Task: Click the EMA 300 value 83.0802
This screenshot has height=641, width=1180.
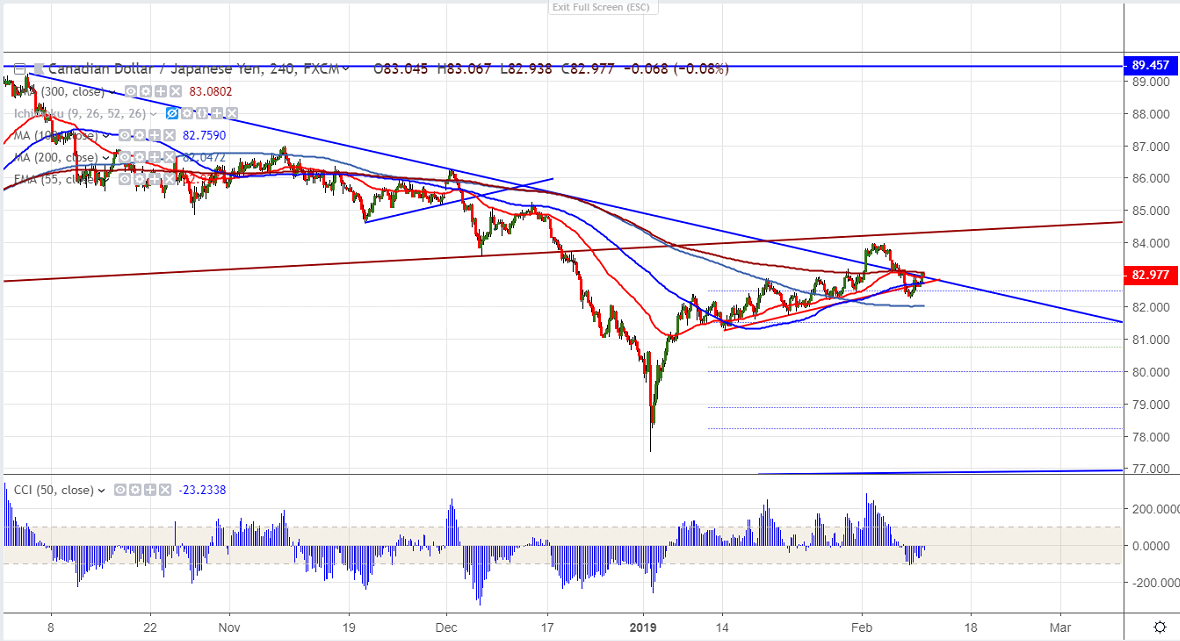Action: [211, 92]
